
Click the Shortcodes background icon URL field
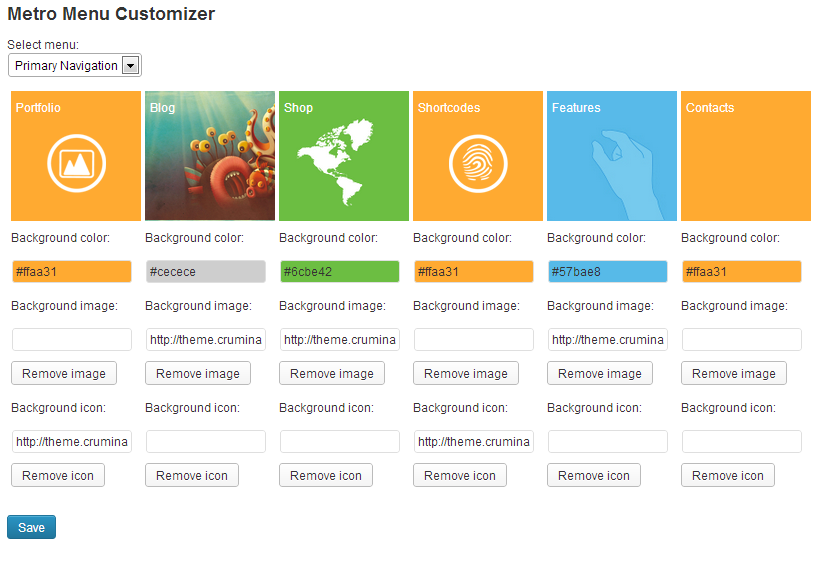[473, 442]
